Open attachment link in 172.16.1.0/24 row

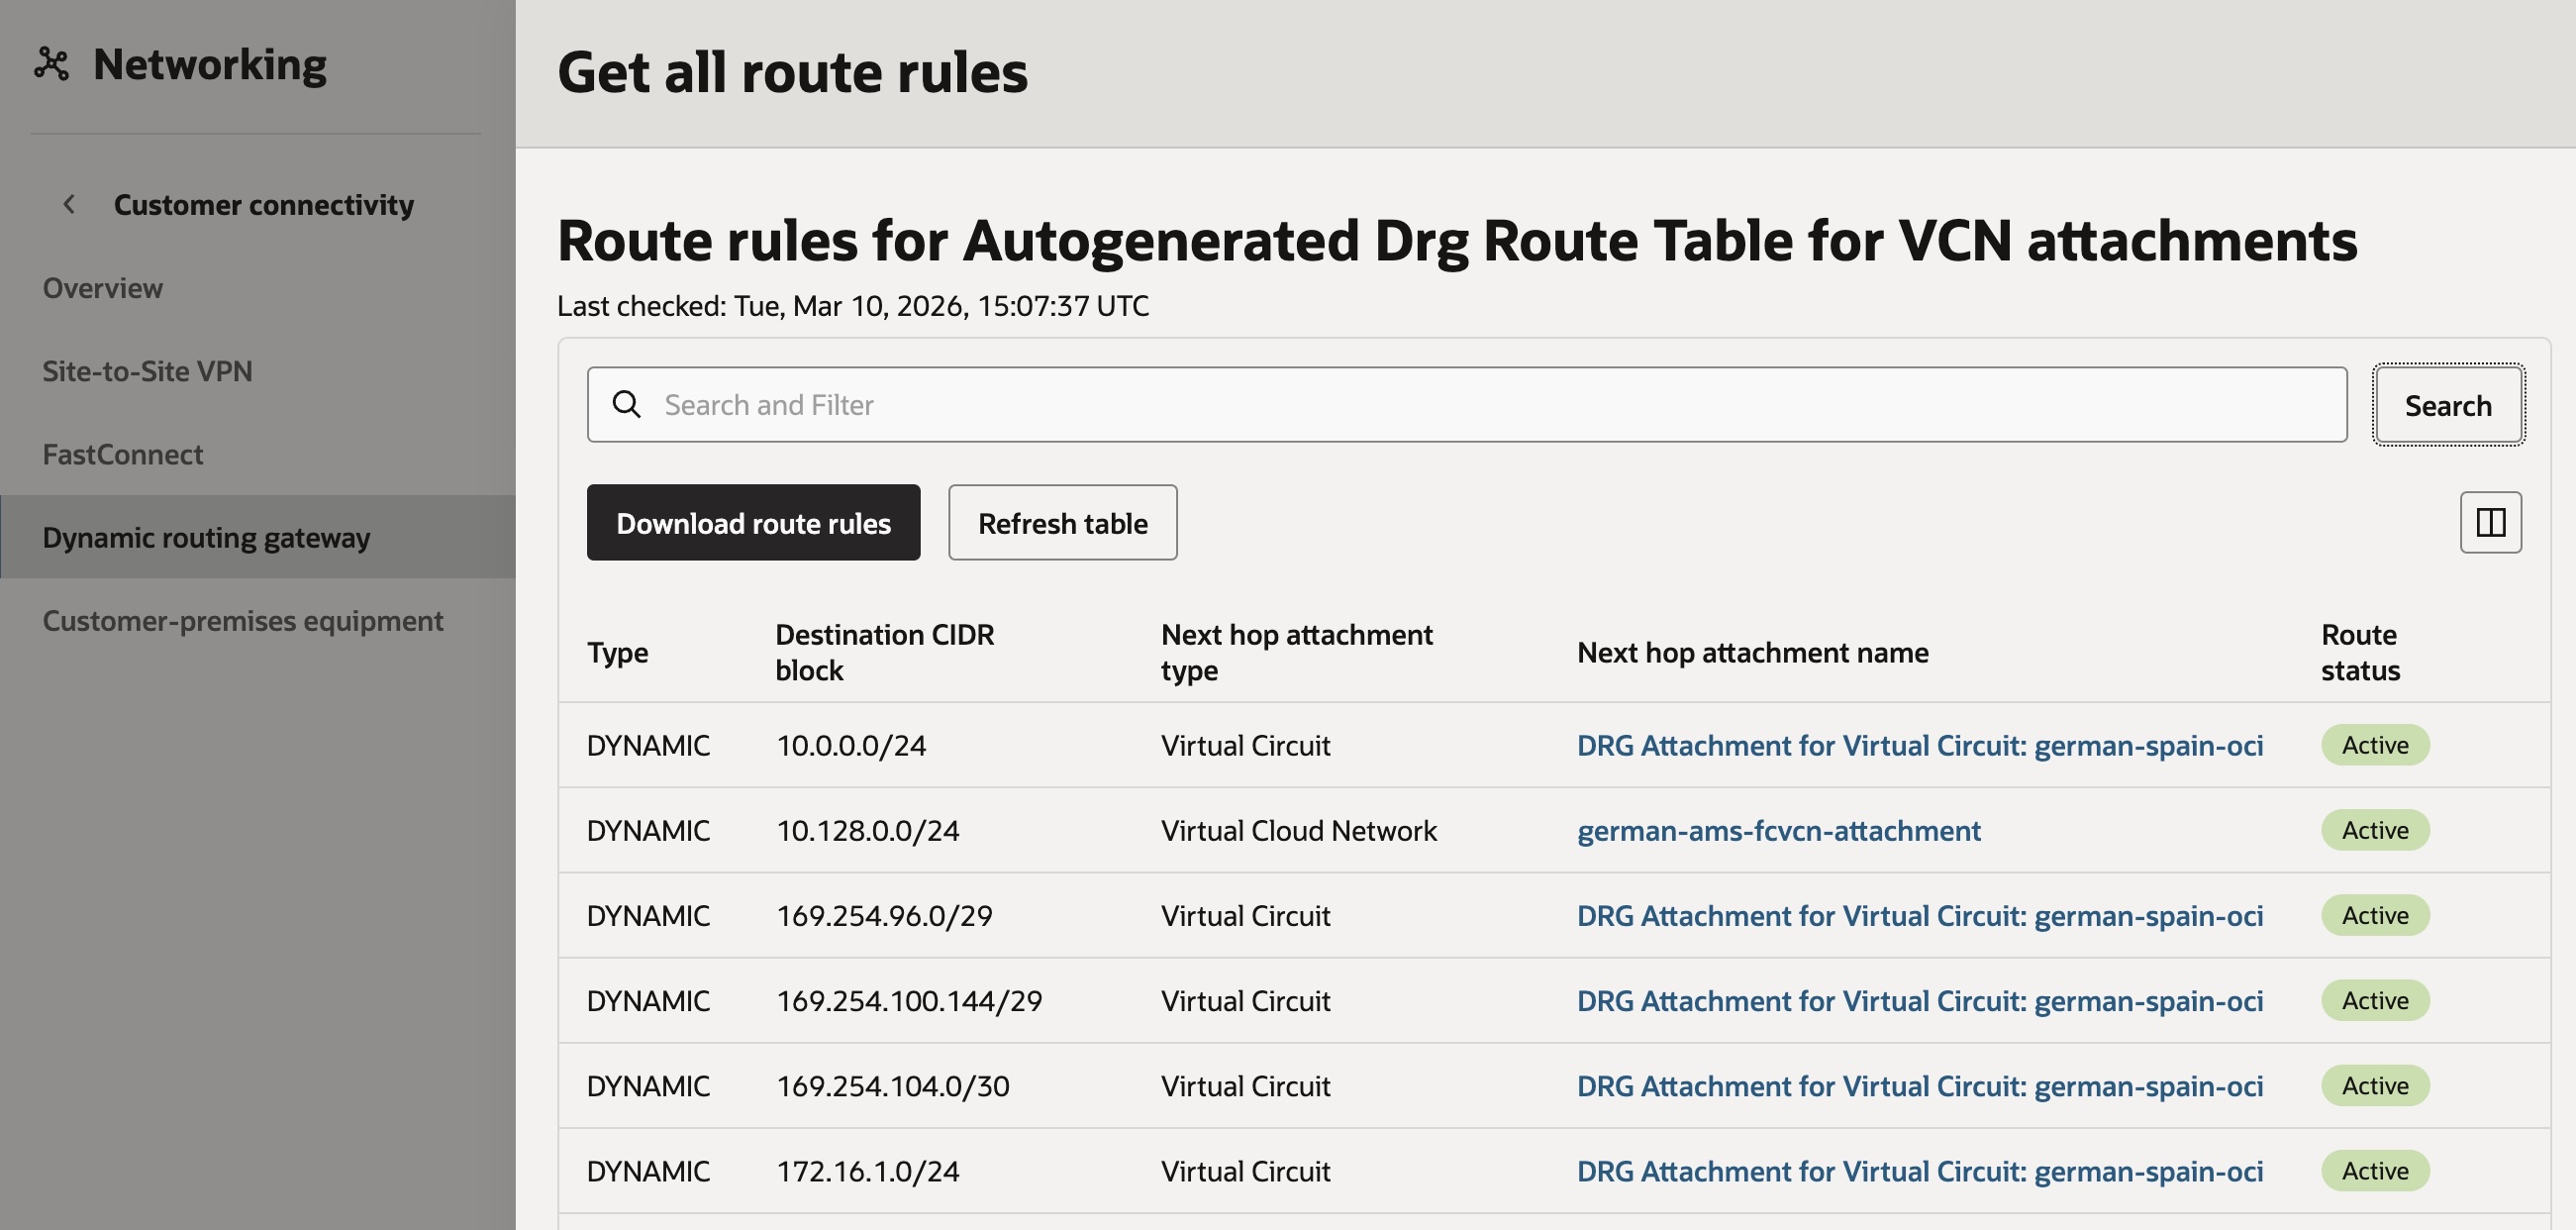pos(1920,1170)
